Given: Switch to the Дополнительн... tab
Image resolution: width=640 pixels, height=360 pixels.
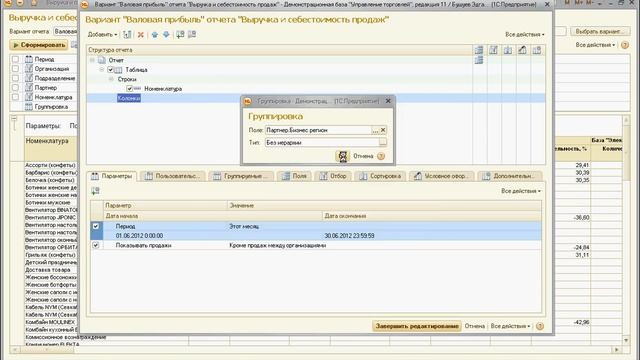Looking at the screenshot, I should pos(509,176).
